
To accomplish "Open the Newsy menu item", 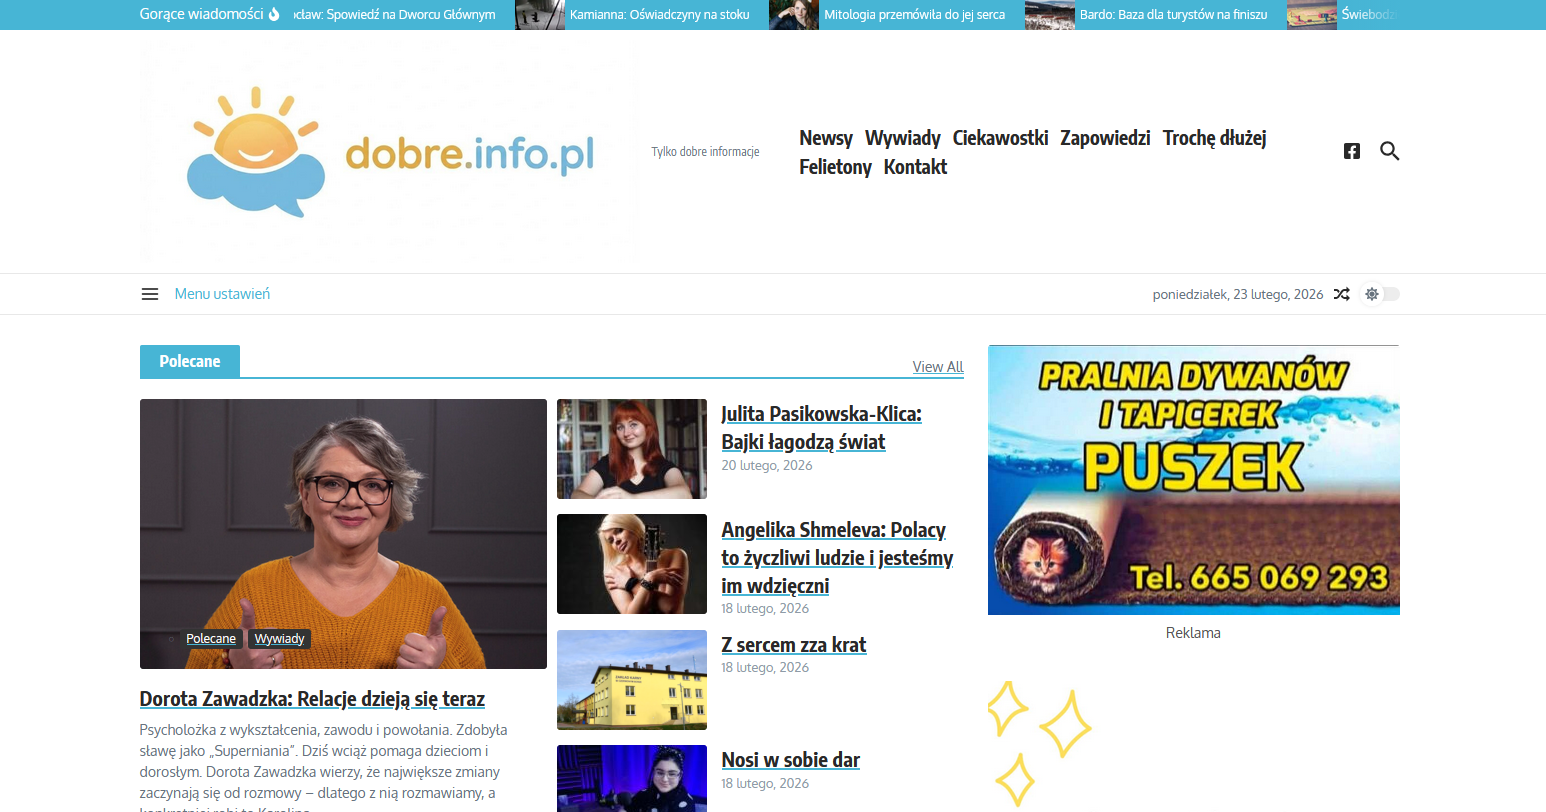I will (826, 138).
